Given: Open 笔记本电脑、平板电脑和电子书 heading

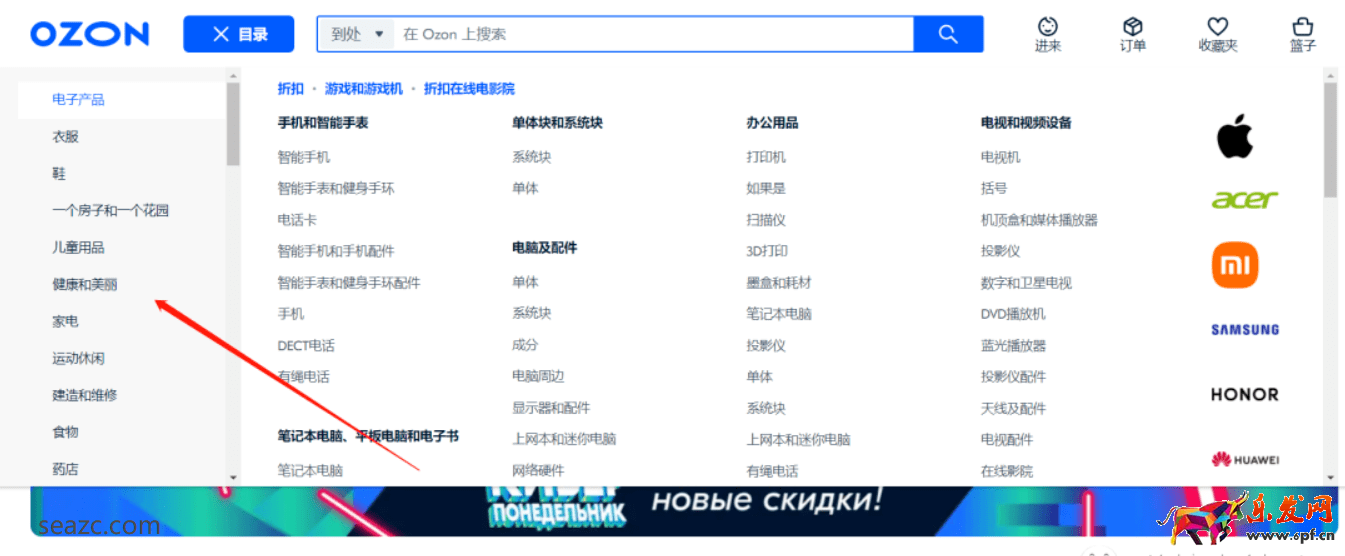Looking at the screenshot, I should 368,436.
